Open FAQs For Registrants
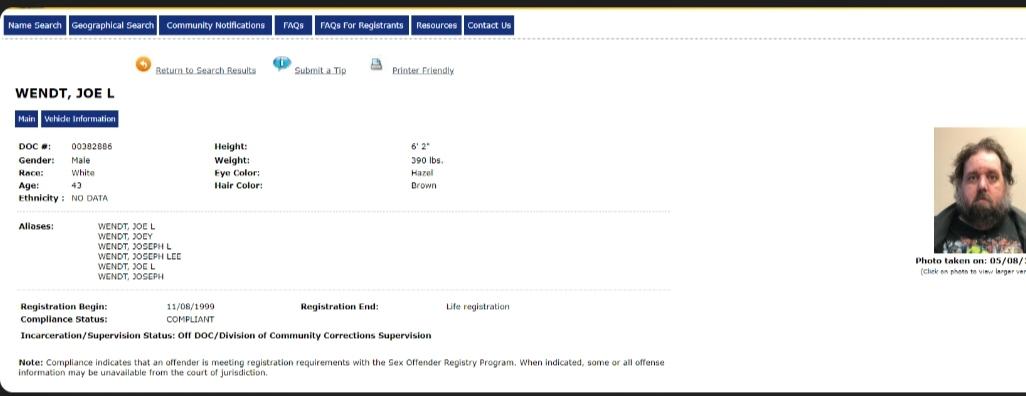 coord(362,26)
